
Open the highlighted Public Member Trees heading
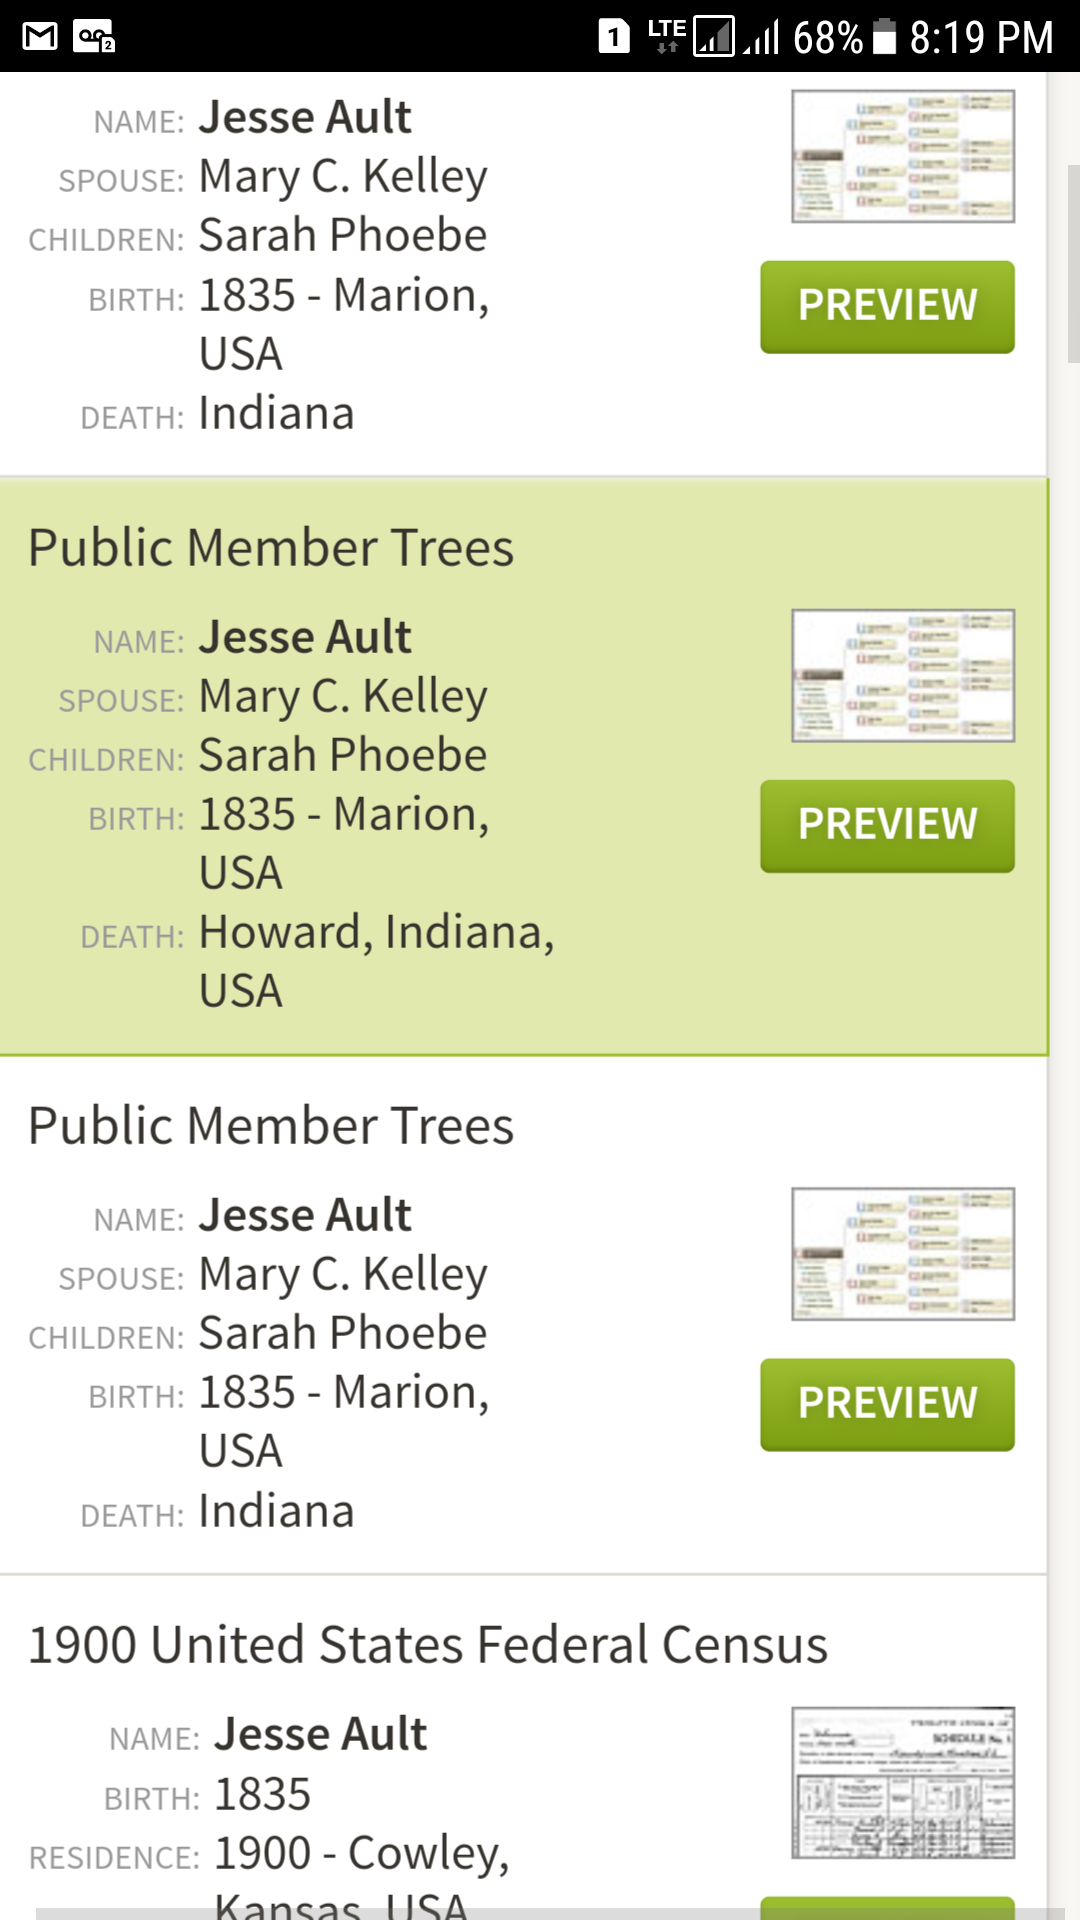point(271,548)
